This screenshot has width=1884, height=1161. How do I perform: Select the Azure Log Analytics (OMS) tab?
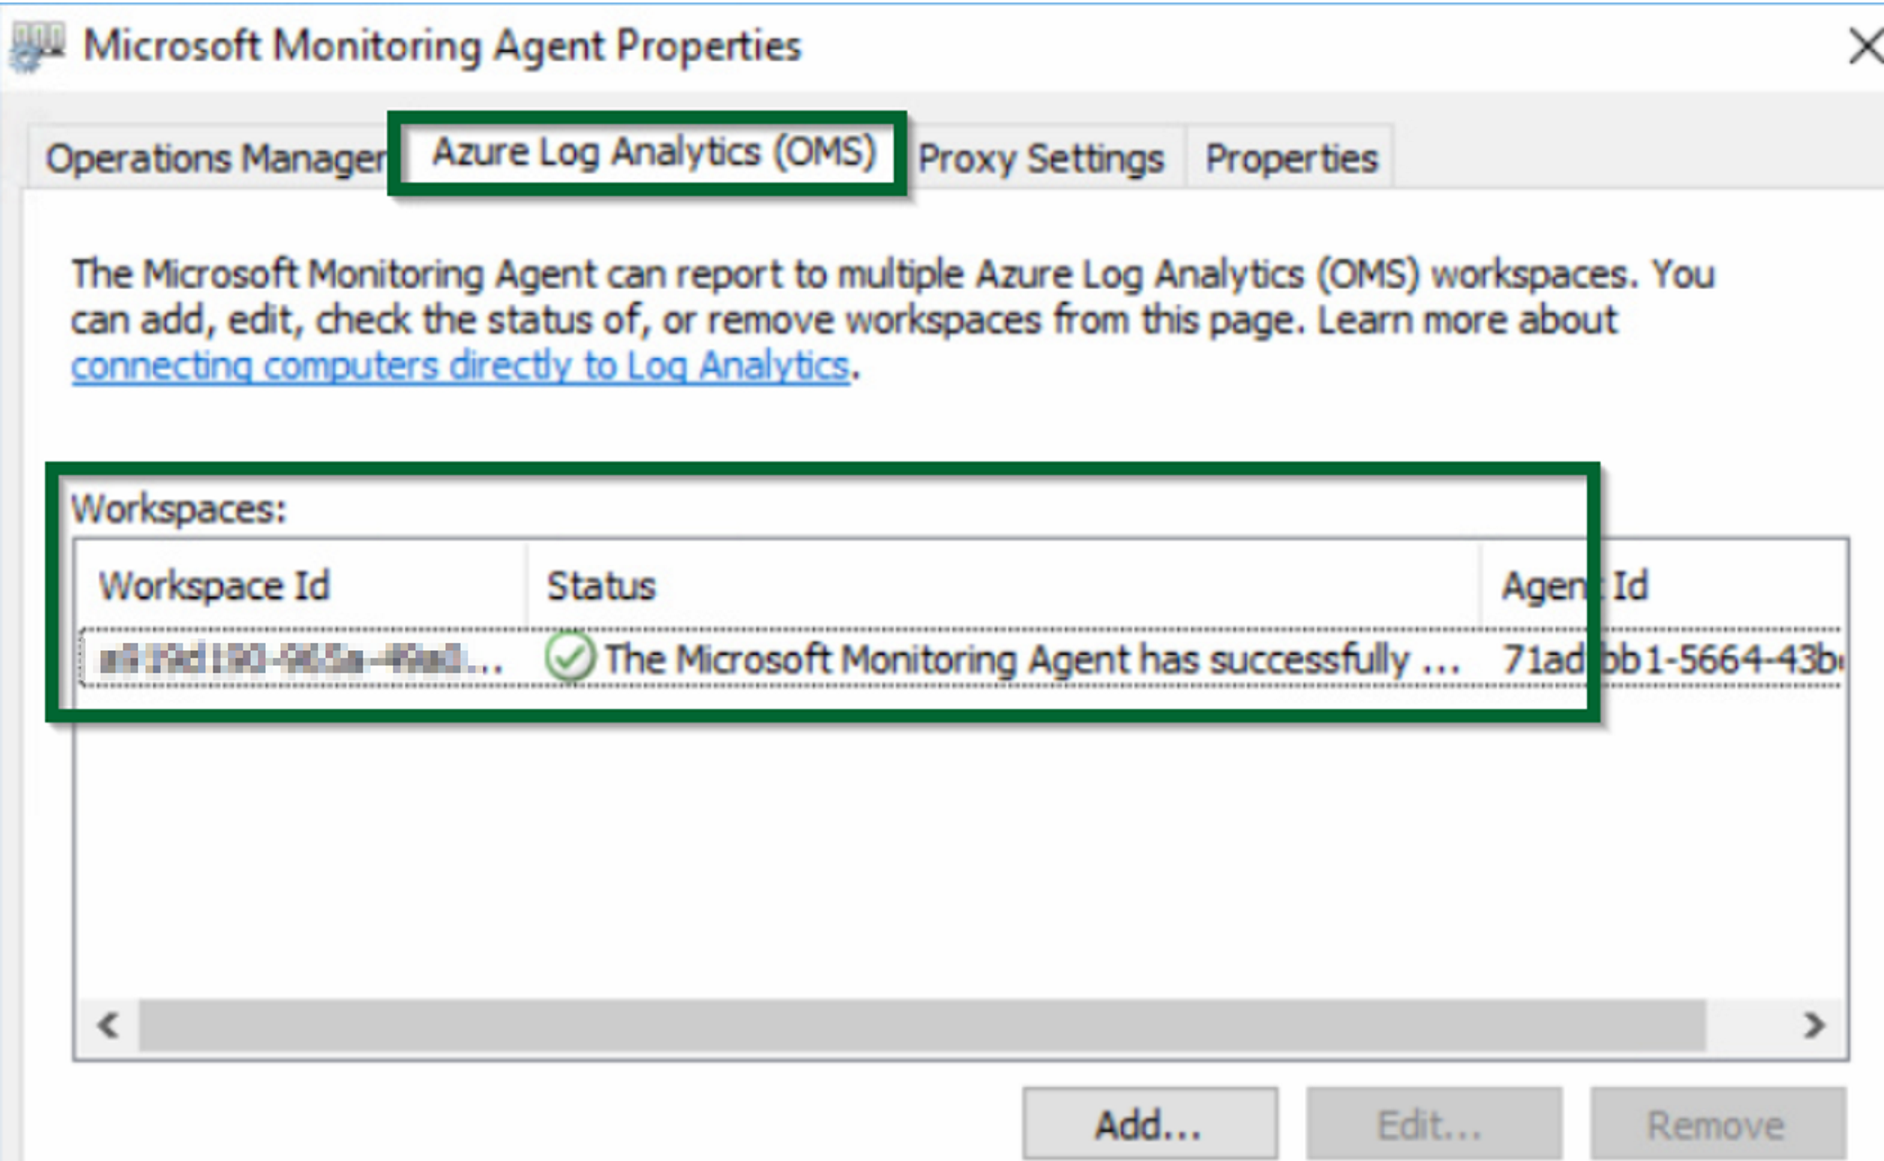[x=652, y=152]
